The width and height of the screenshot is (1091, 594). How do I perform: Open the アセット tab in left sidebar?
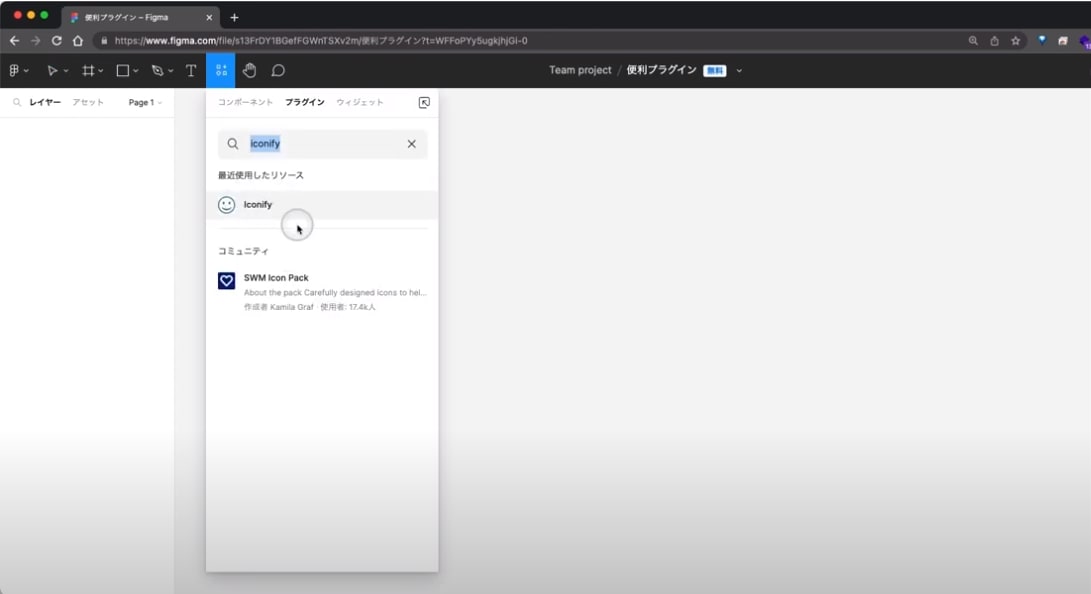coord(88,102)
